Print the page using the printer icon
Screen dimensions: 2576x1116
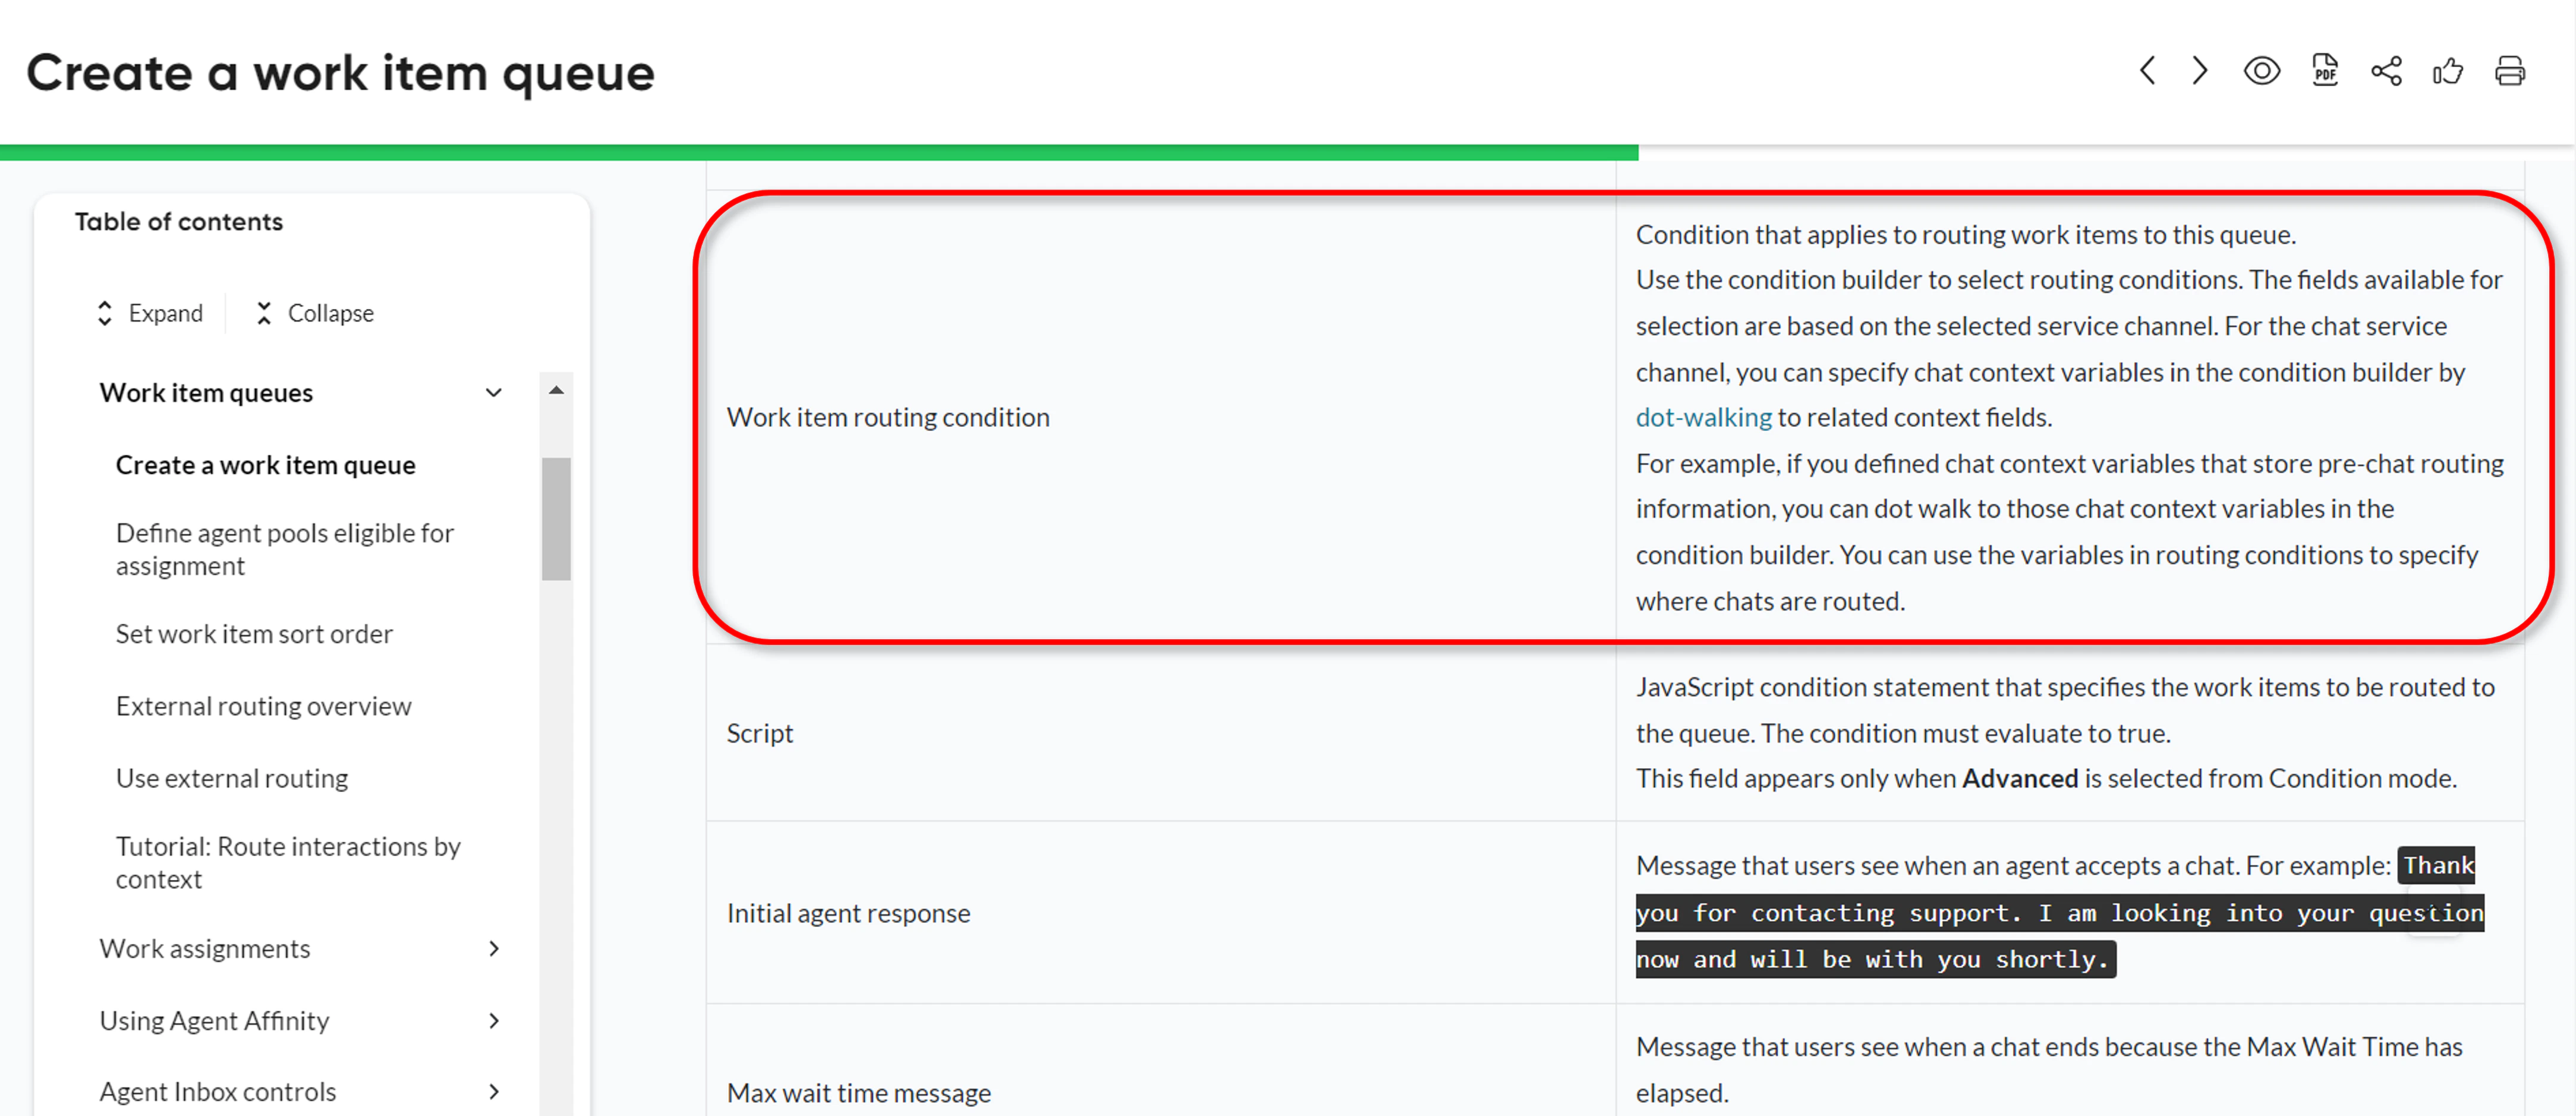[x=2509, y=70]
